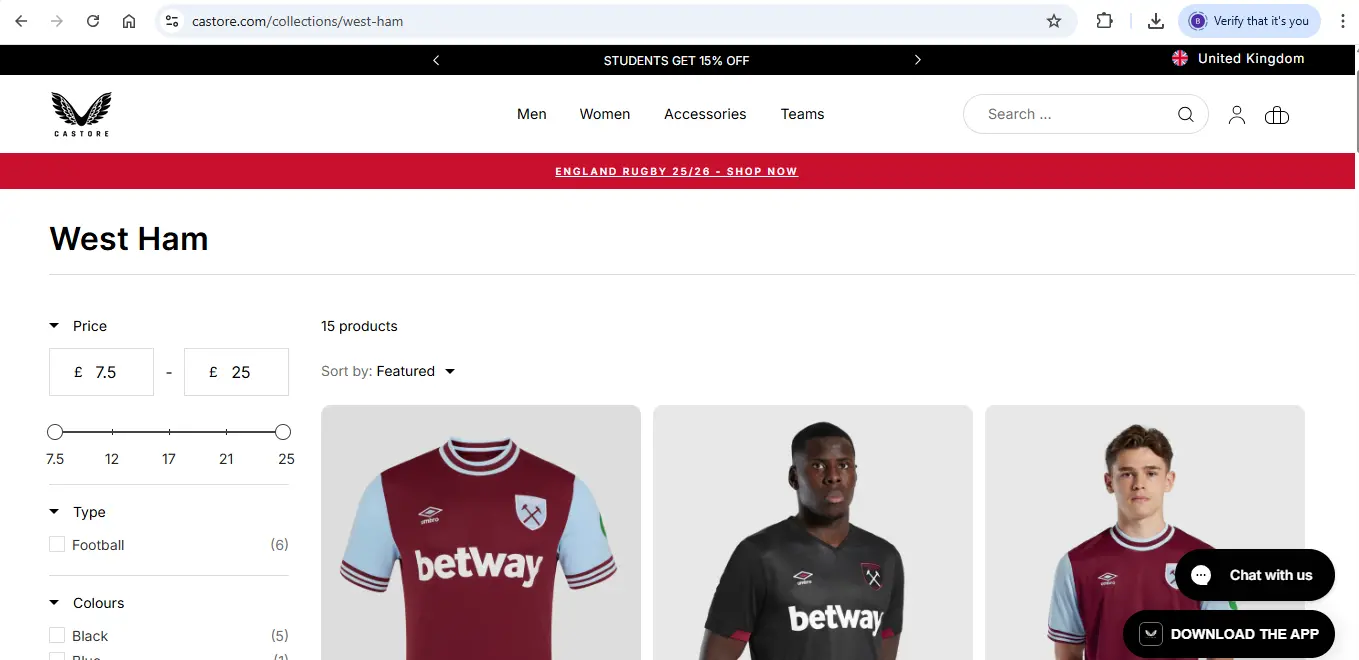Check the Black colour filter
The height and width of the screenshot is (660, 1359).
[57, 636]
